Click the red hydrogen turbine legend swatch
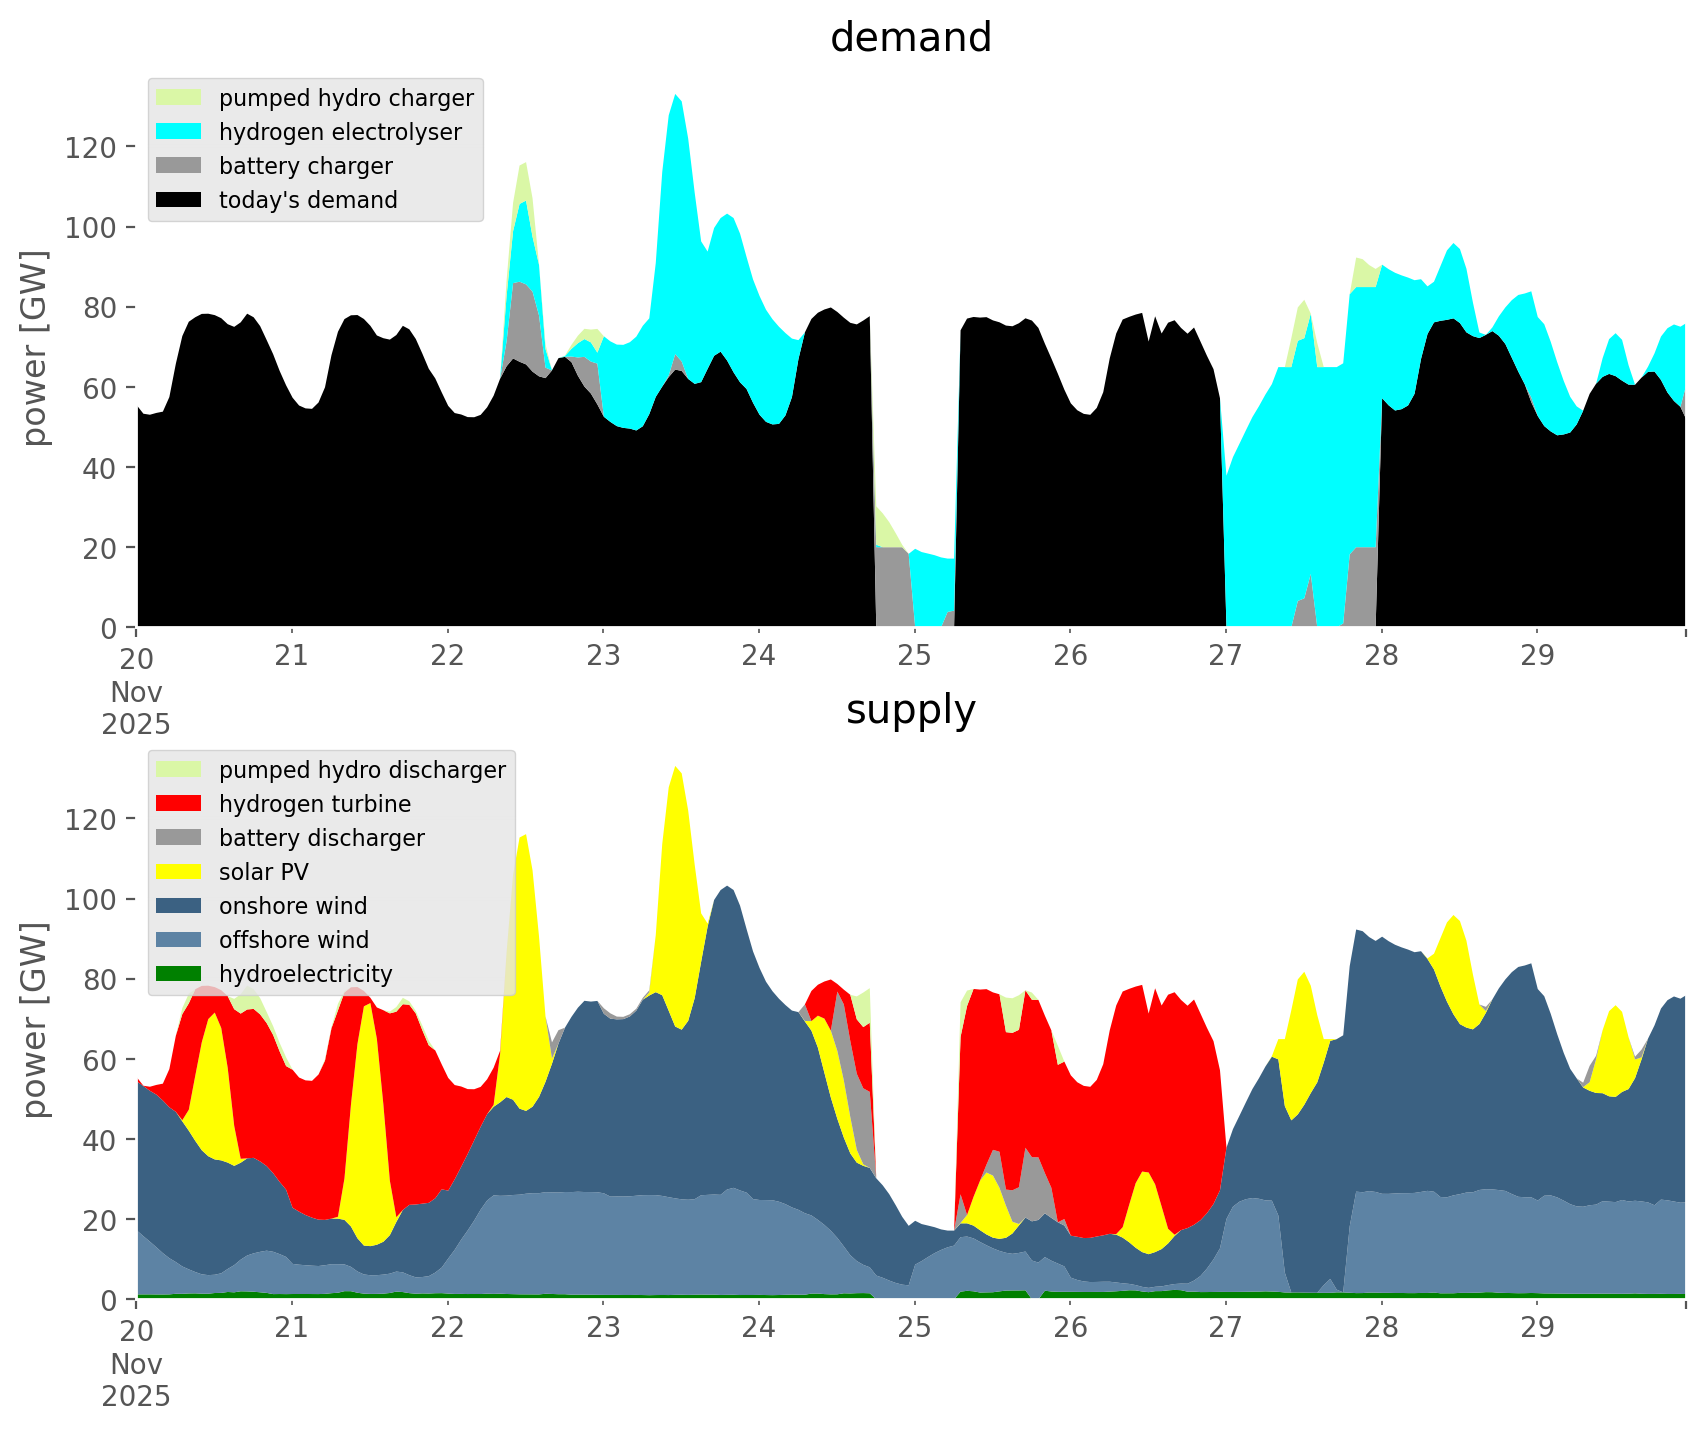This screenshot has width=1706, height=1431. click(x=179, y=804)
